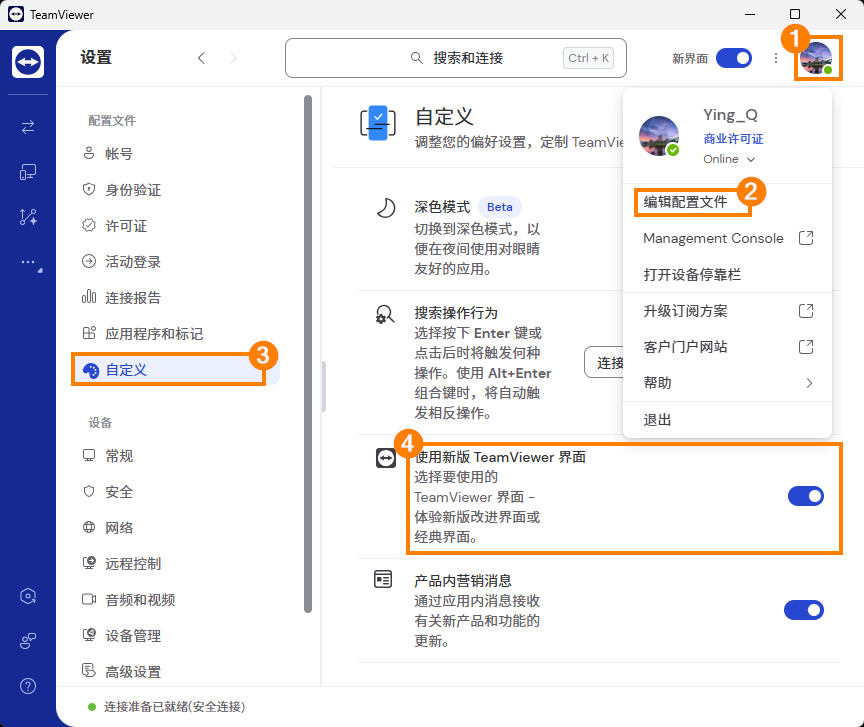Image resolution: width=864 pixels, height=727 pixels.
Task: Go forward with the right arrow
Action: (x=234, y=58)
